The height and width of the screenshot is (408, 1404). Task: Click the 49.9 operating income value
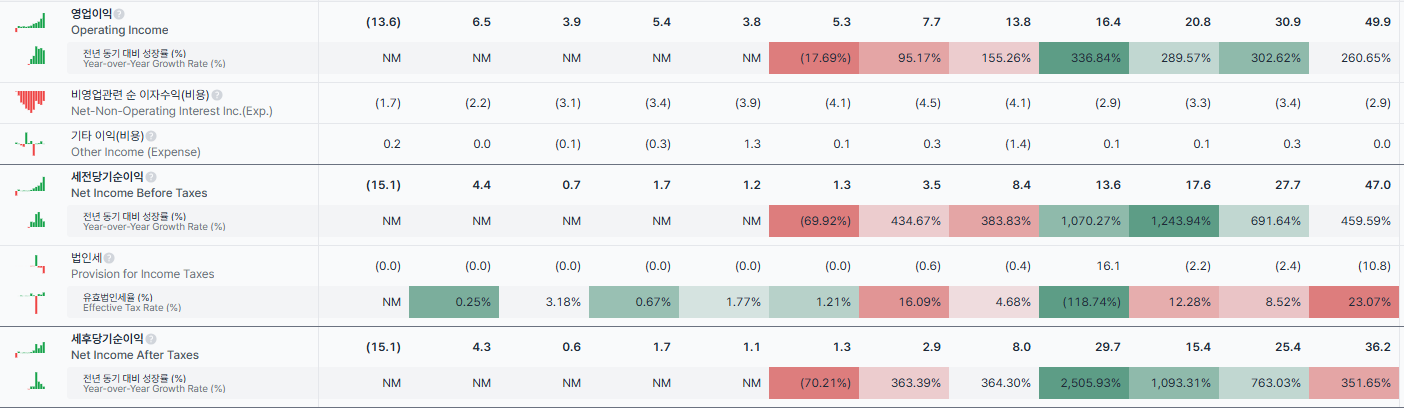pos(1378,21)
